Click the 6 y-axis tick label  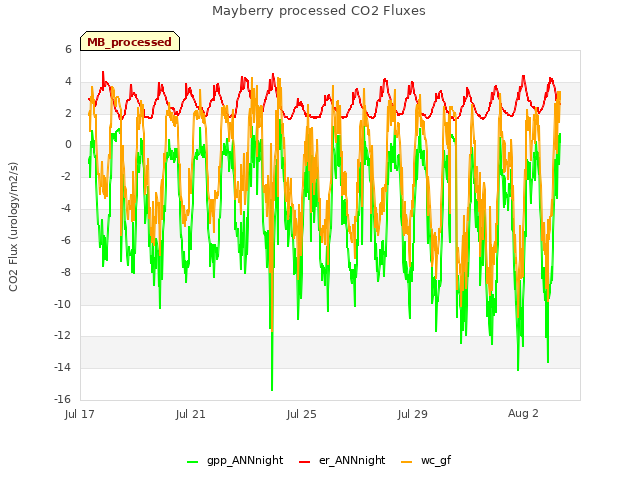pyautogui.click(x=68, y=49)
